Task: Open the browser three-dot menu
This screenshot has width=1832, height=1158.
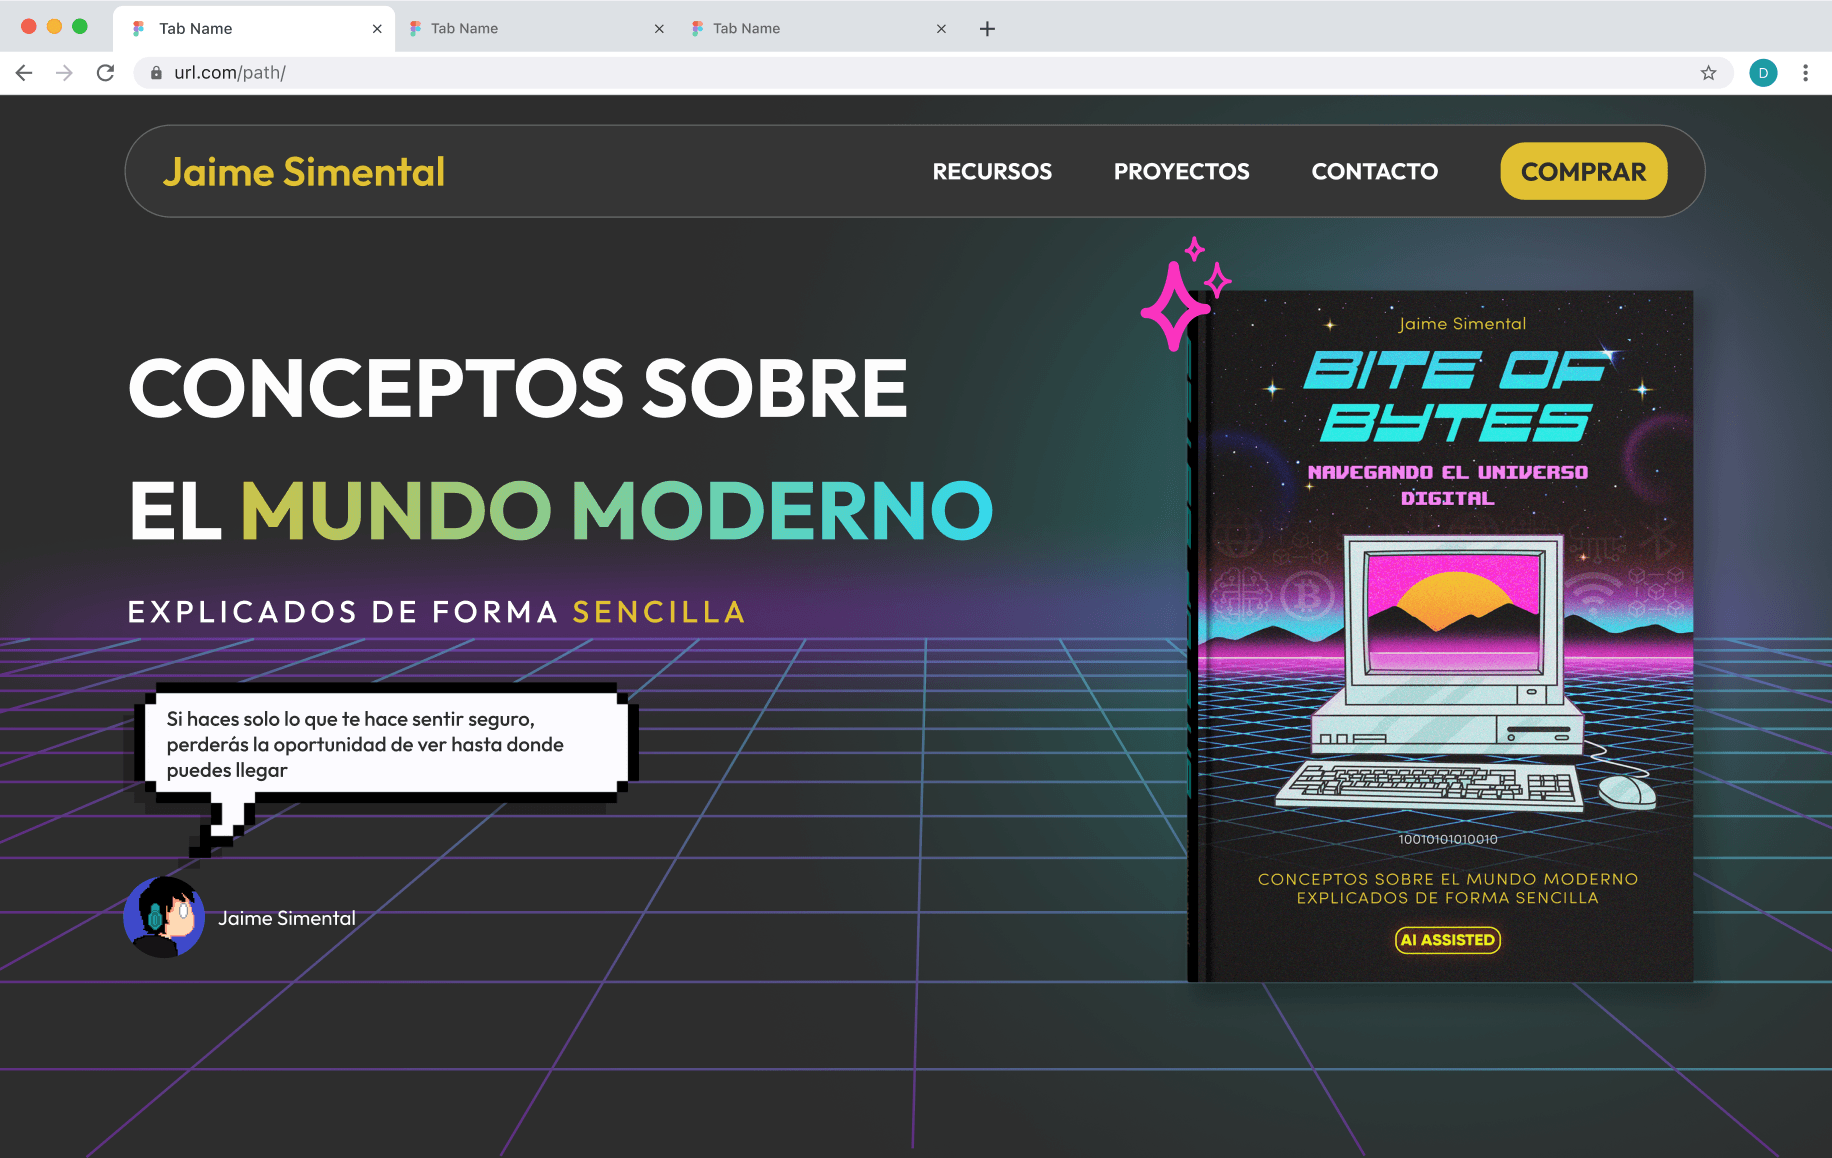Action: (x=1805, y=73)
